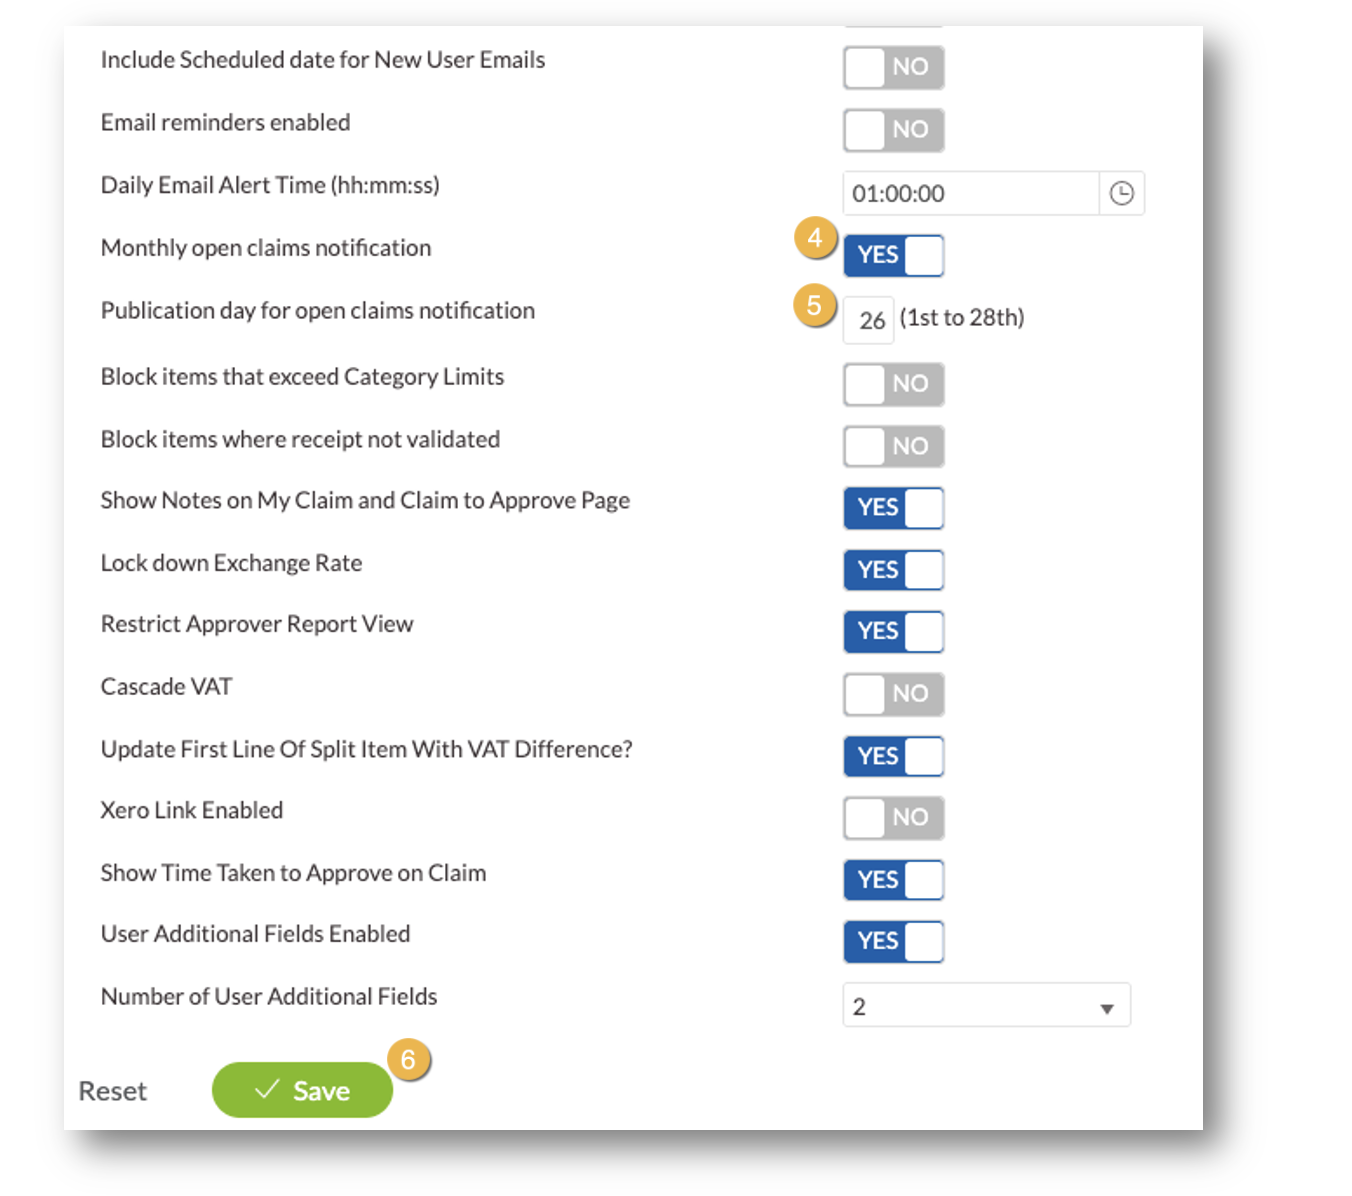The image size is (1352, 1196).
Task: Disable Monthly open claims notification
Action: click(893, 255)
